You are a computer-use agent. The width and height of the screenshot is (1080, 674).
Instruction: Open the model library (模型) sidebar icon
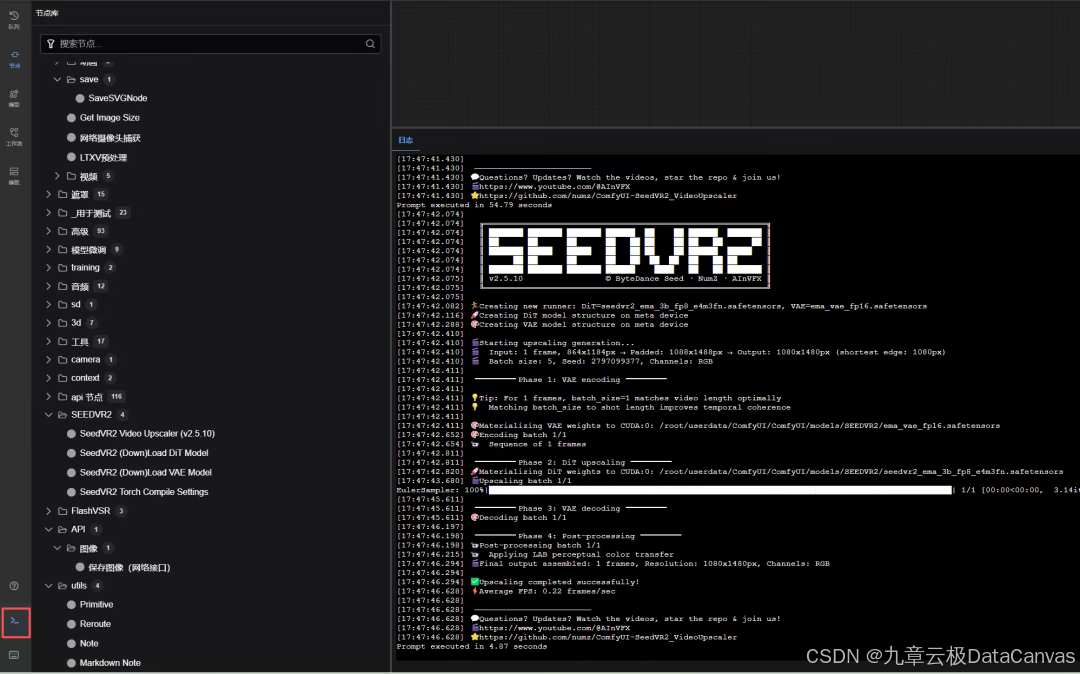[14, 97]
